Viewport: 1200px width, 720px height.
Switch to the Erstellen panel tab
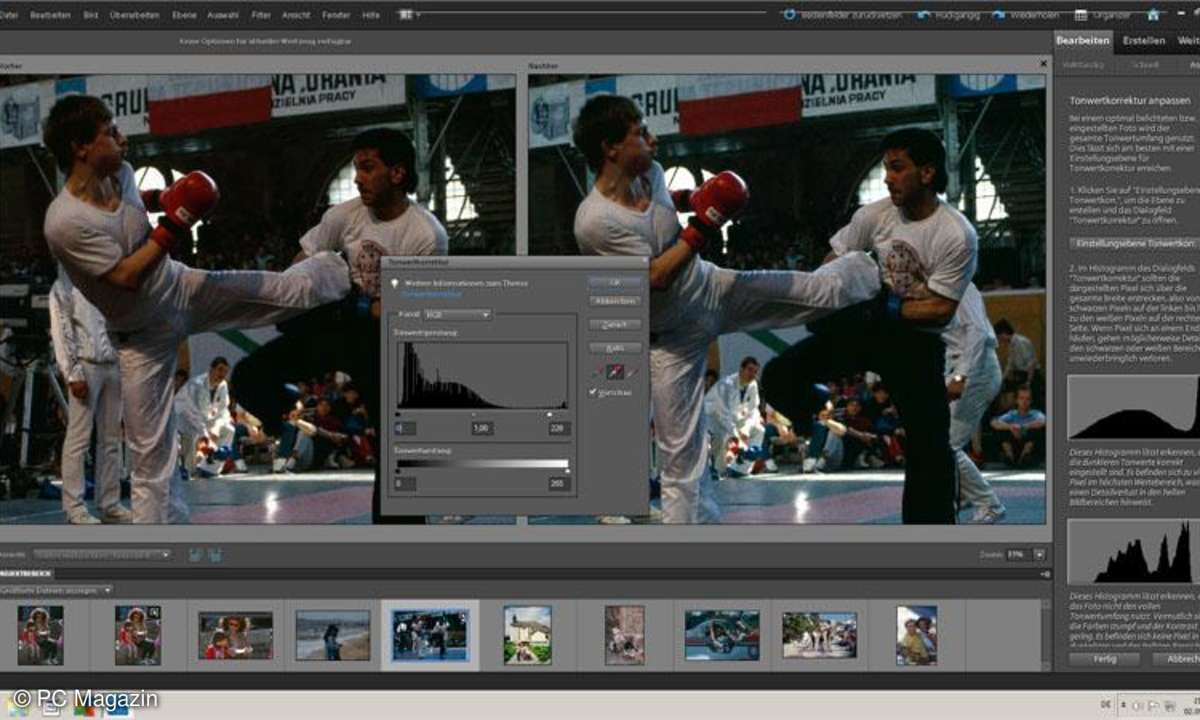[x=1143, y=41]
